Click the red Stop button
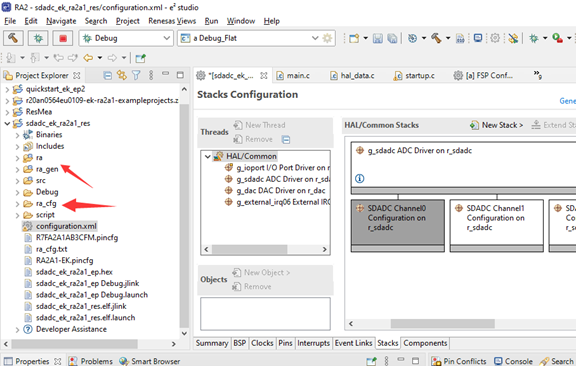The image size is (576, 366). pos(63,38)
